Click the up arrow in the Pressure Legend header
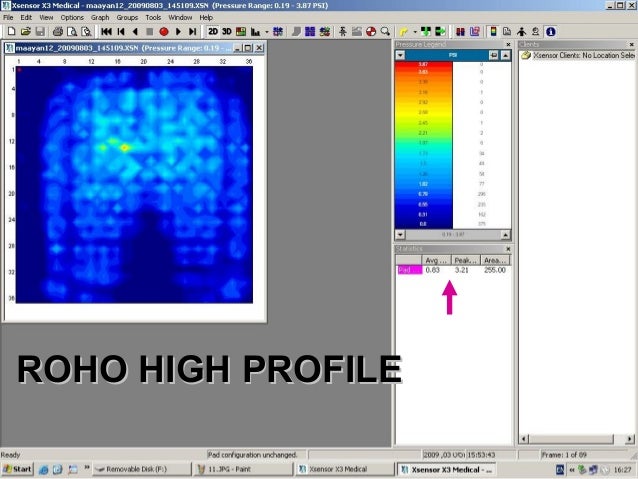This screenshot has width=638, height=479. [x=505, y=55]
